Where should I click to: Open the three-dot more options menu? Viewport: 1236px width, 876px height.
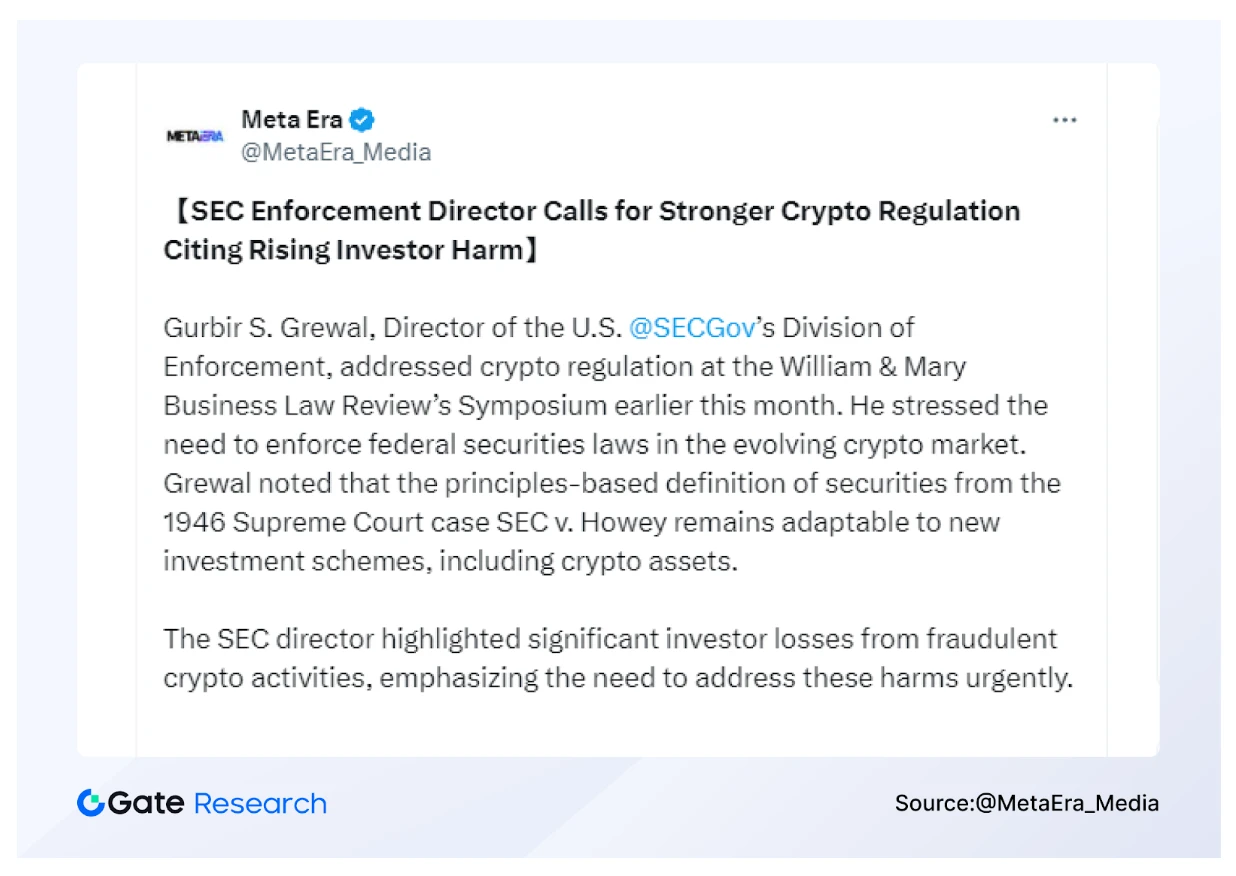pyautogui.click(x=1064, y=120)
